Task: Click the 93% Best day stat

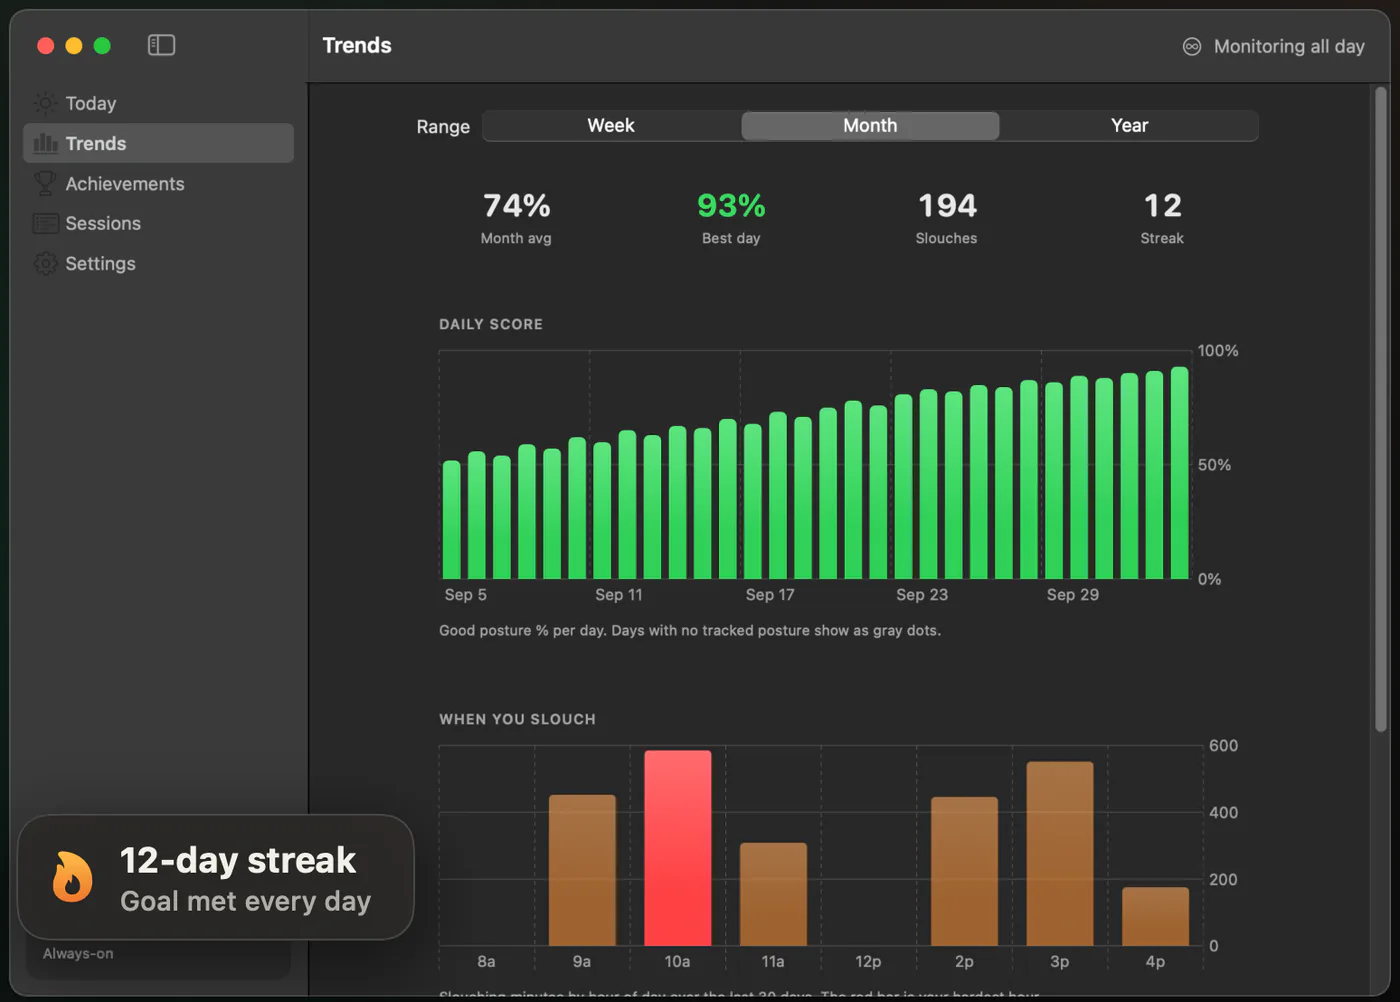Action: pyautogui.click(x=731, y=217)
